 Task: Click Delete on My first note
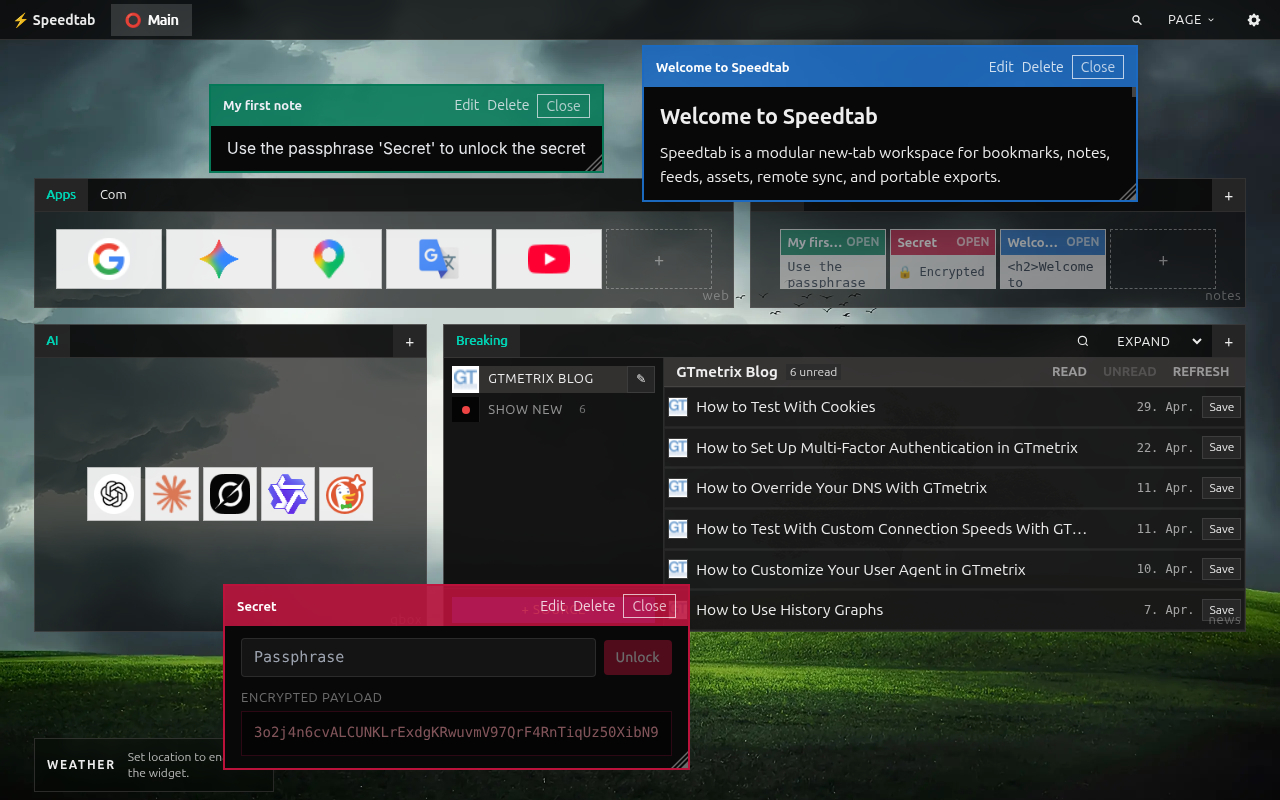(x=508, y=105)
